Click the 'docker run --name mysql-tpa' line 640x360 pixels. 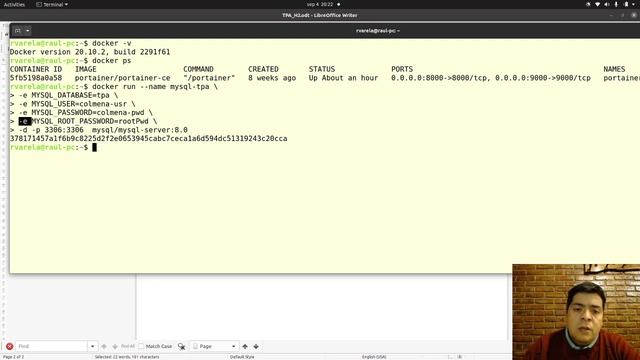click(x=155, y=87)
